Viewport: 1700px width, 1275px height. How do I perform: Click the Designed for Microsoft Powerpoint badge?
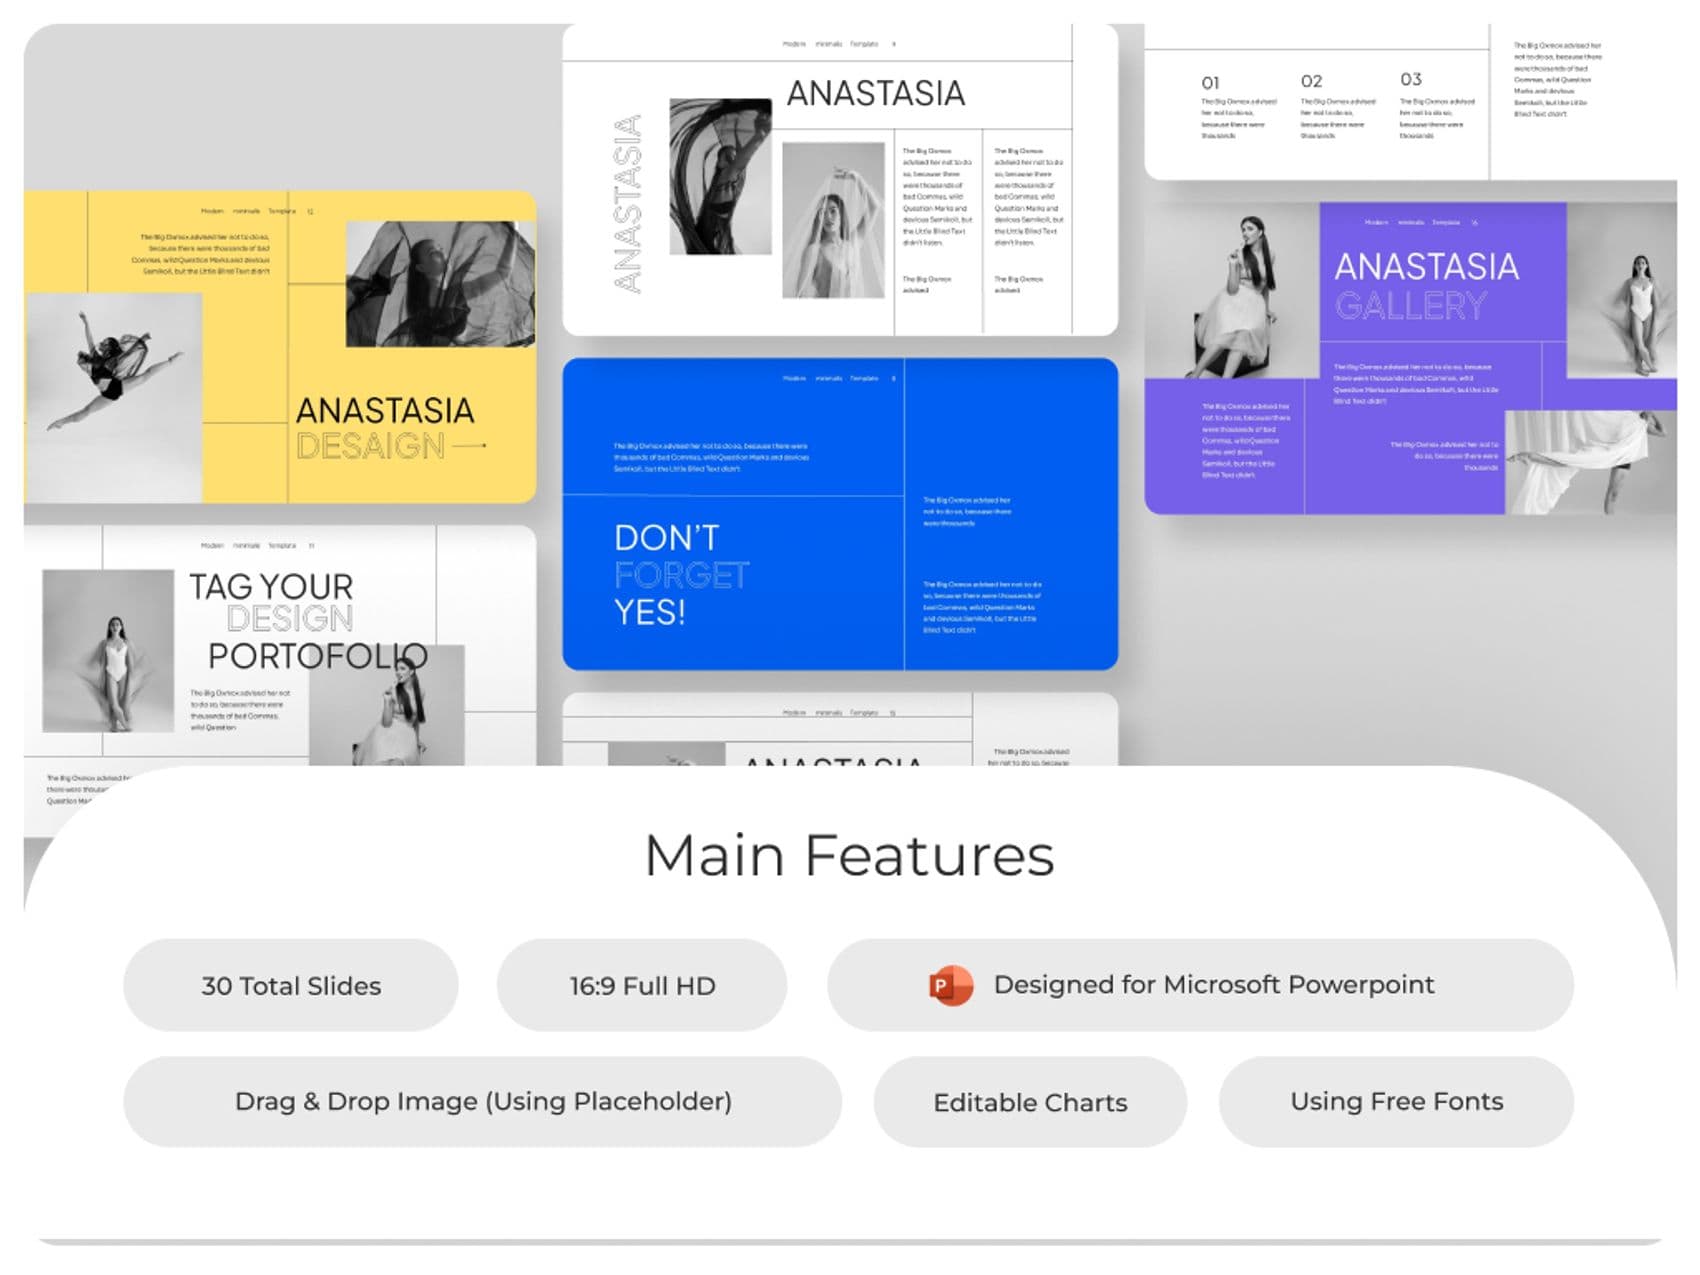click(1200, 985)
